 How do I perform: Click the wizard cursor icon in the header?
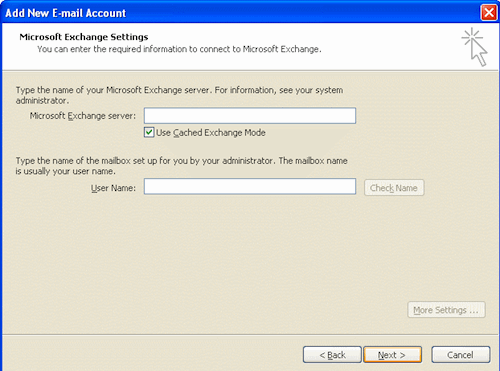pyautogui.click(x=475, y=47)
